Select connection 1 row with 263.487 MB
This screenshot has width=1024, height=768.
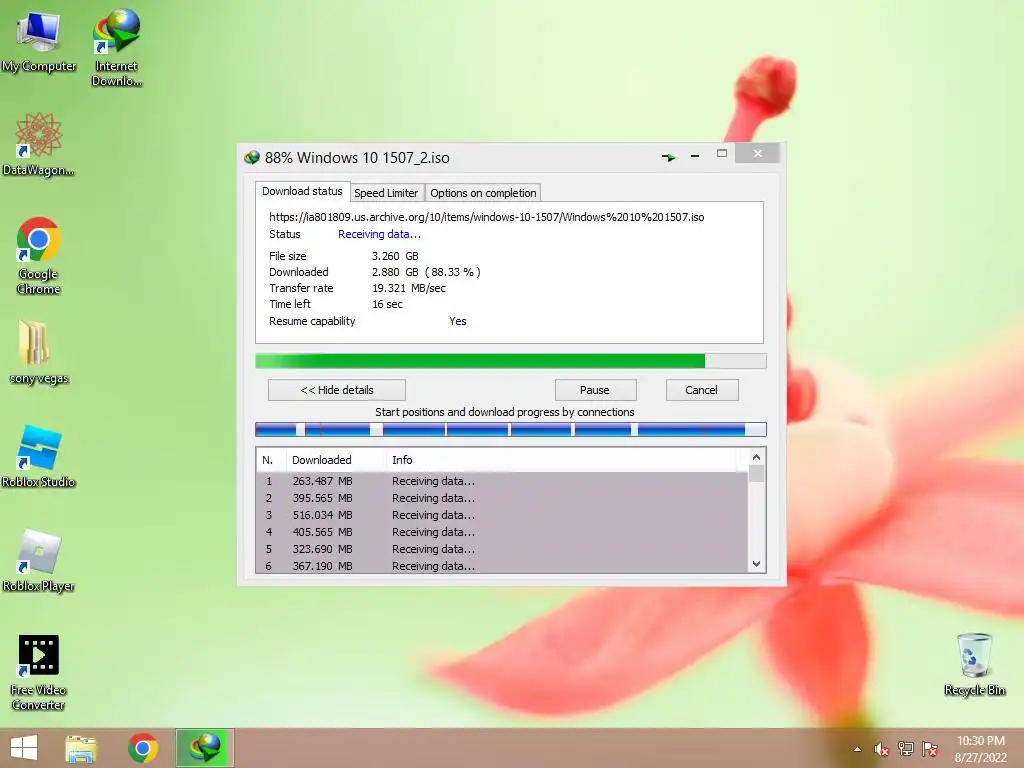coord(502,481)
